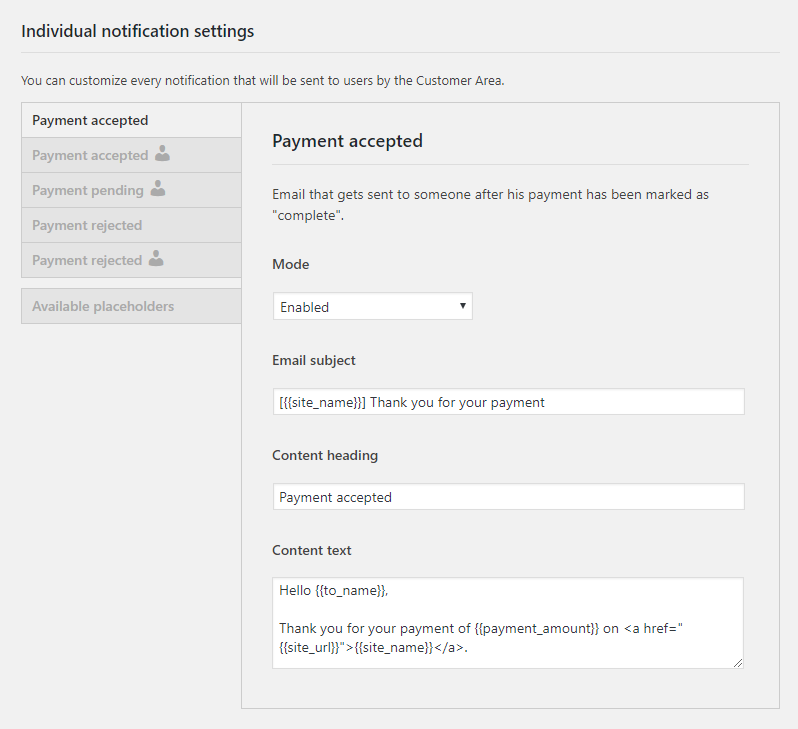Open the Mode dropdown showing Enabled
This screenshot has height=729, width=798.
click(x=373, y=306)
